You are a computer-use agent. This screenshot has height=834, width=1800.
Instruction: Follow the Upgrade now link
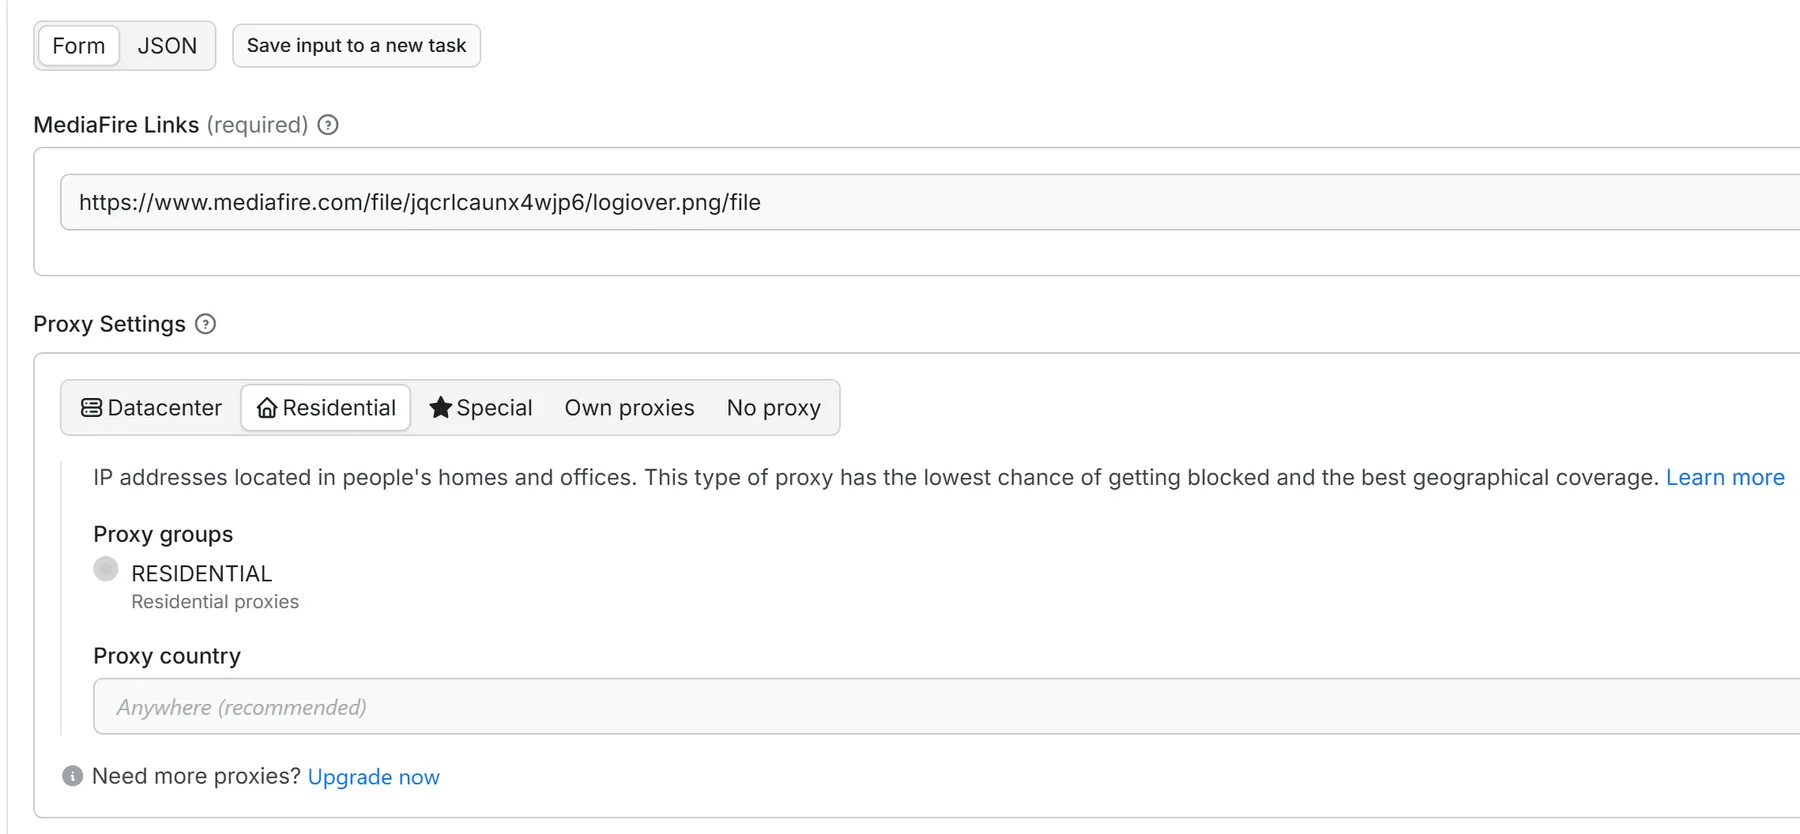pyautogui.click(x=373, y=776)
